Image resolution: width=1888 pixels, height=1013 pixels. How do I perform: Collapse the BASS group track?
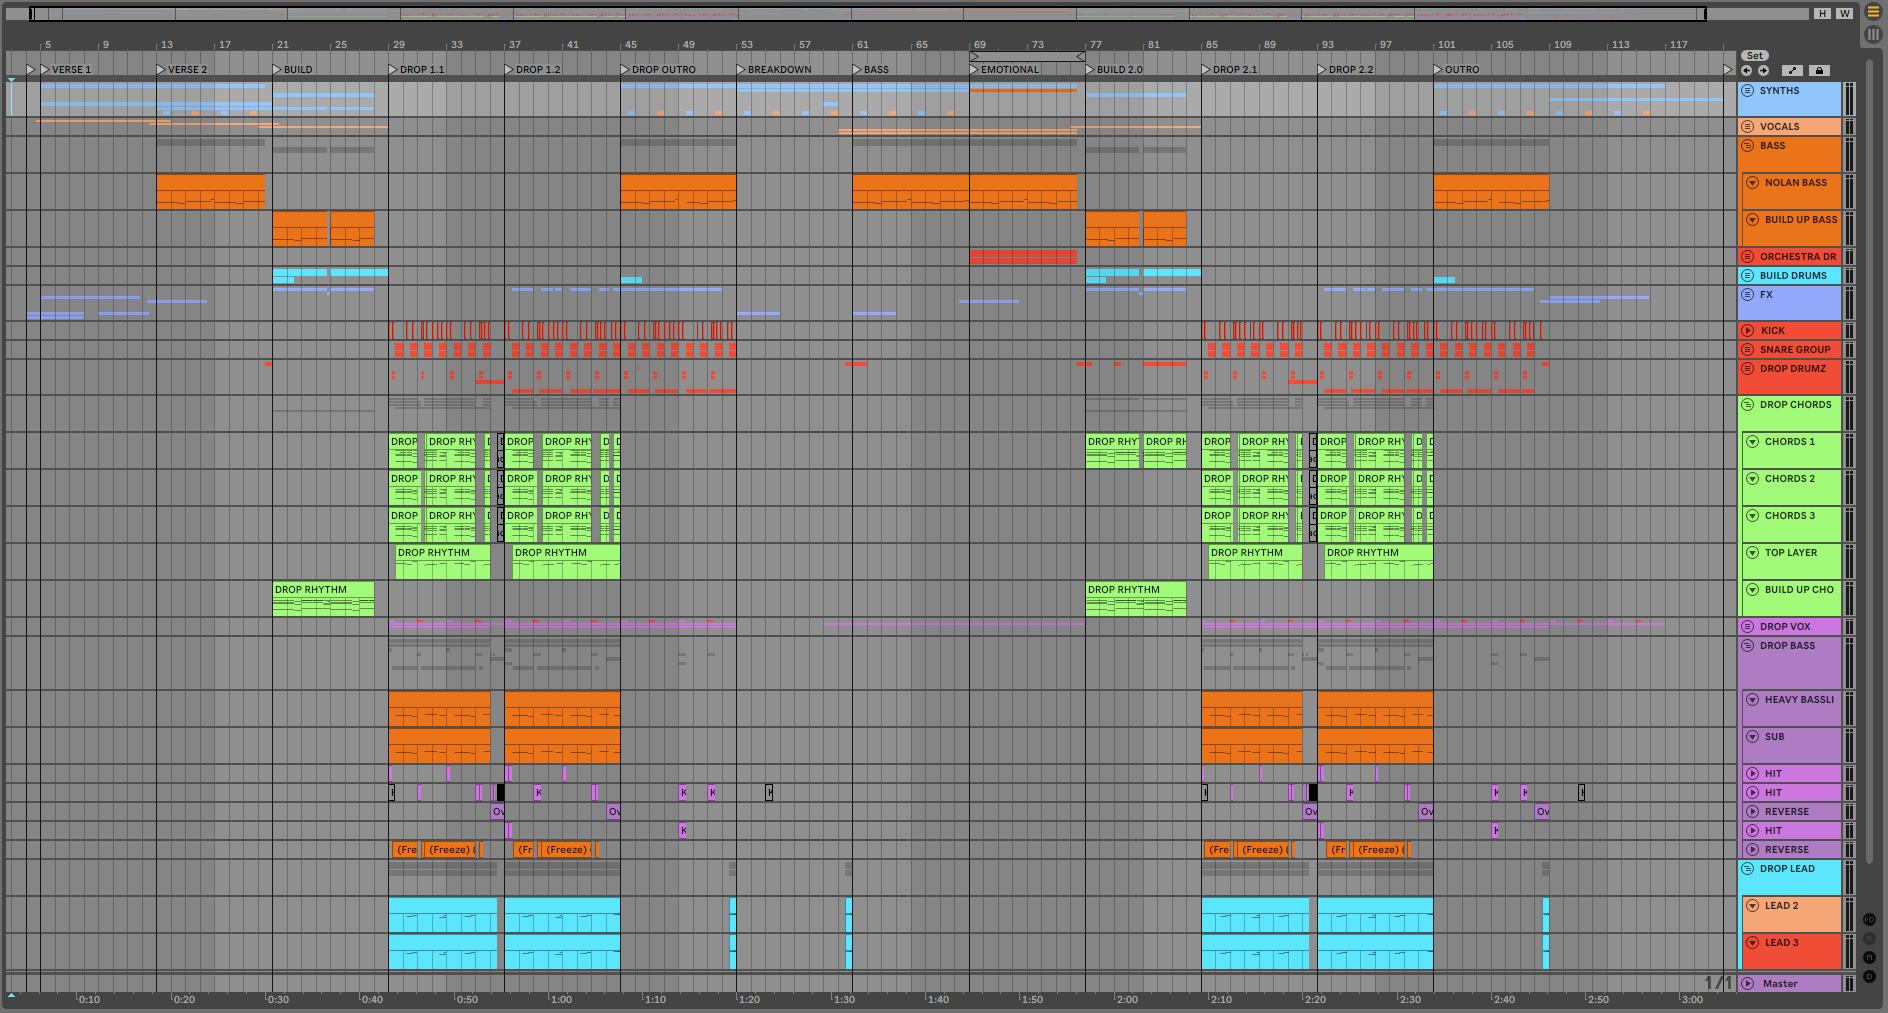1748,146
